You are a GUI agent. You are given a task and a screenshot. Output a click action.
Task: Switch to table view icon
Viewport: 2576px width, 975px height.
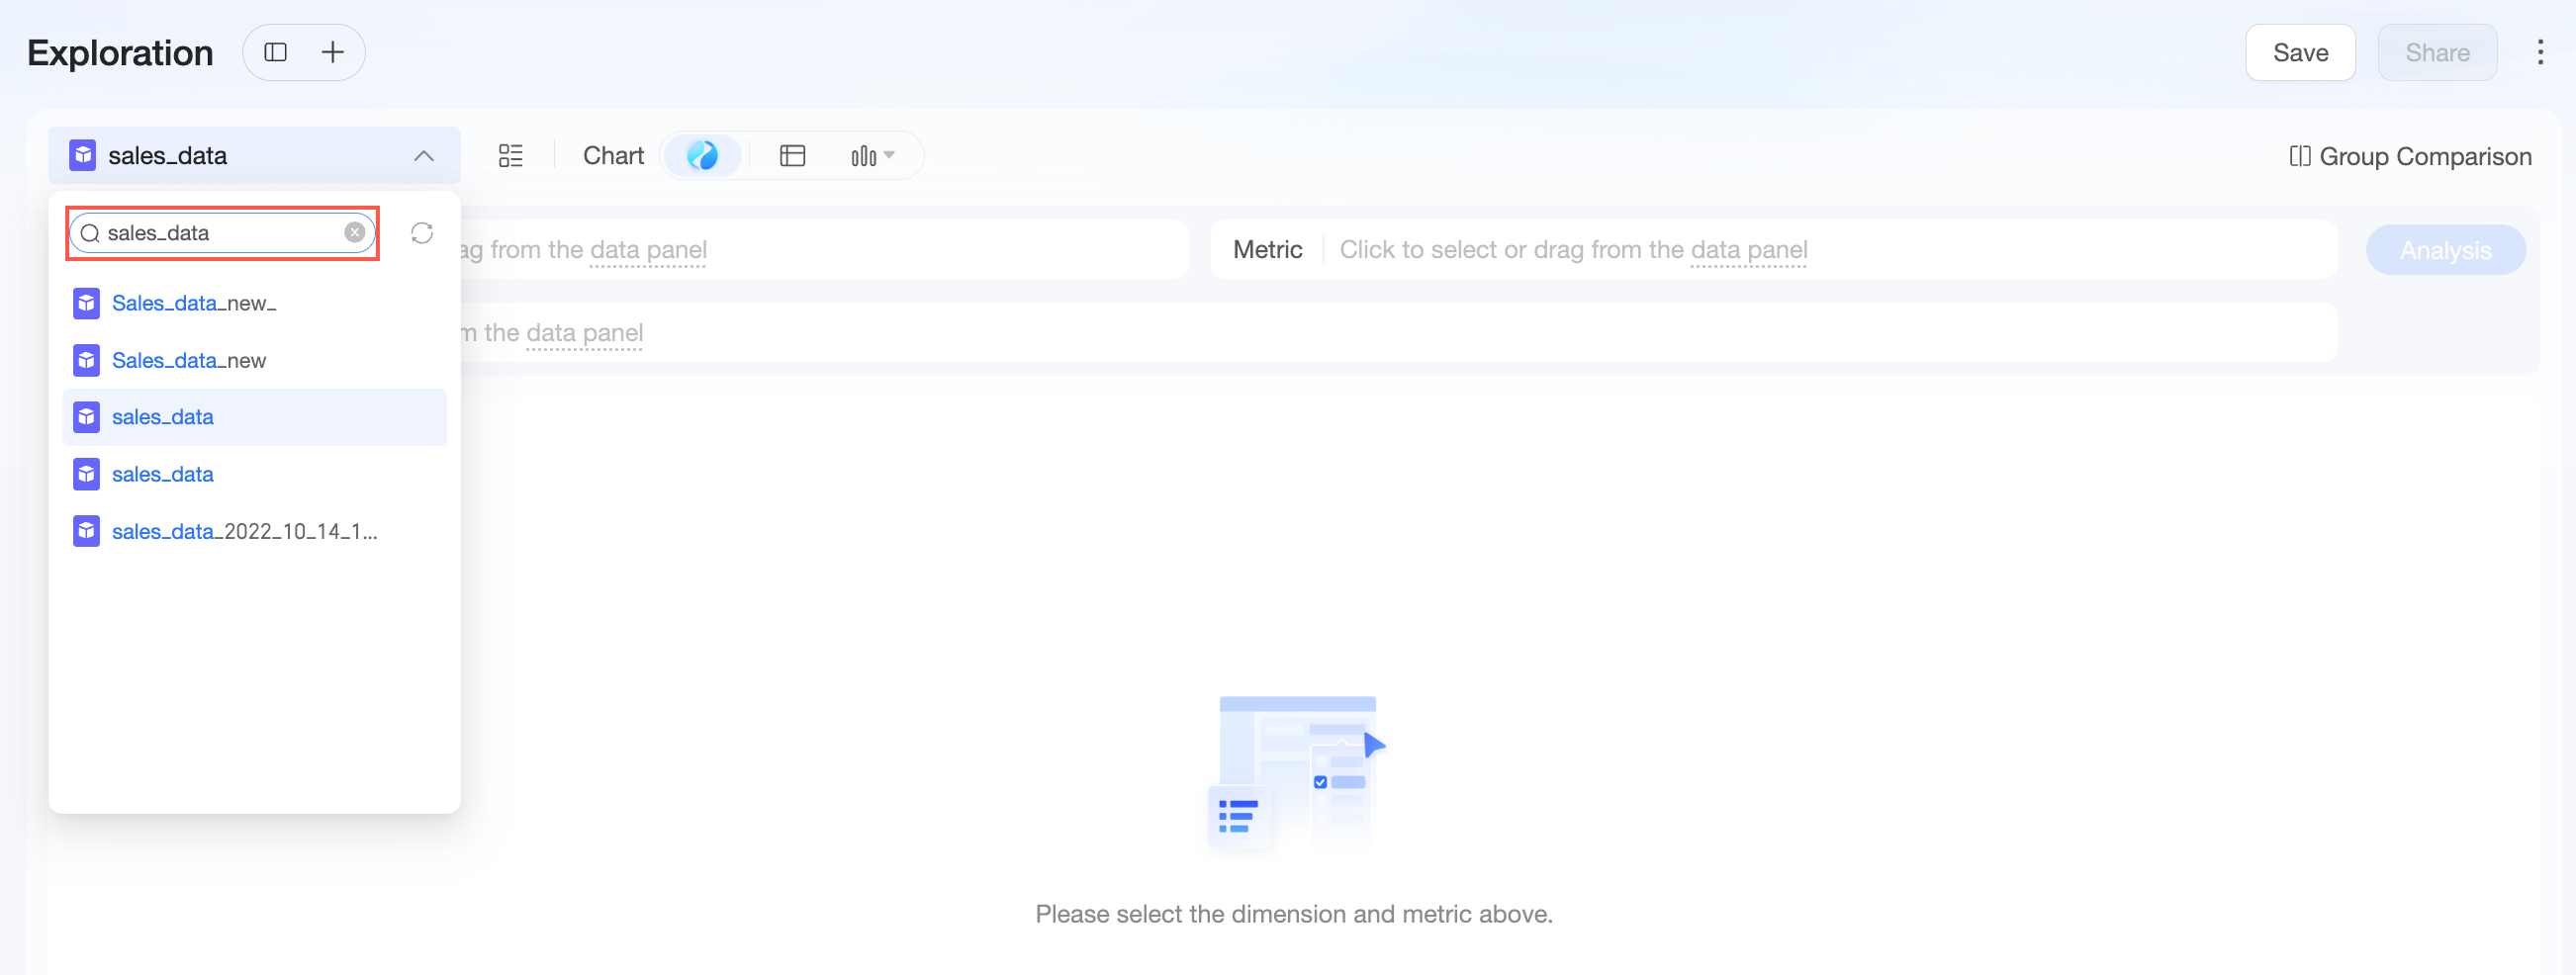[x=792, y=155]
